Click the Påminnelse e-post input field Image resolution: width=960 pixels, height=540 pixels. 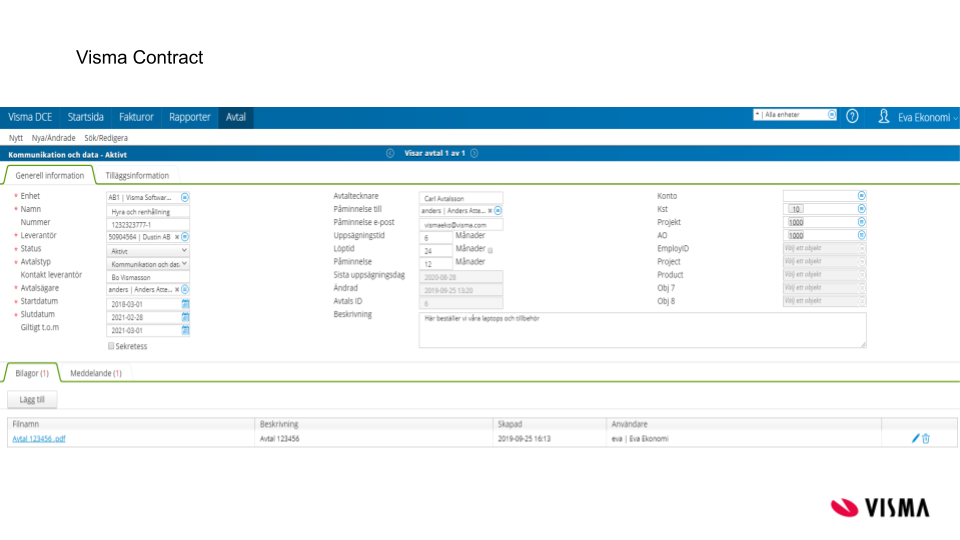click(x=461, y=224)
